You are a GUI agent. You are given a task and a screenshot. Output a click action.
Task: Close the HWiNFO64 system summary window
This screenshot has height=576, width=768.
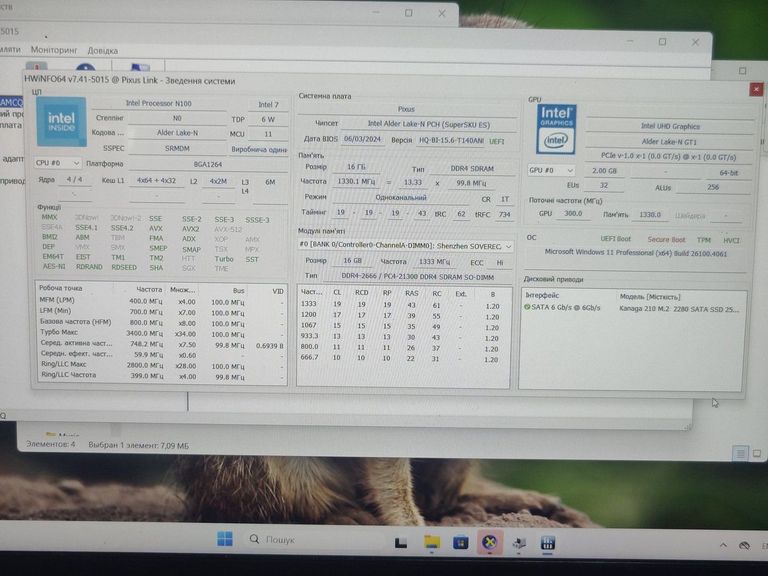pyautogui.click(x=756, y=89)
